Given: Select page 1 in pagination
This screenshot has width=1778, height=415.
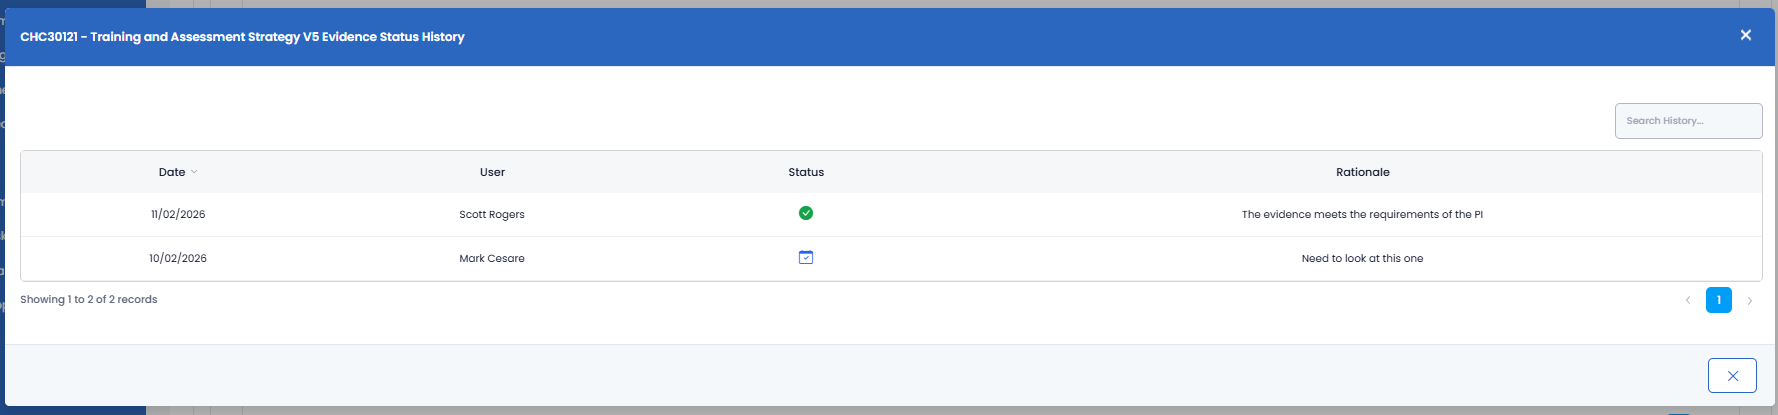Looking at the screenshot, I should (1718, 300).
